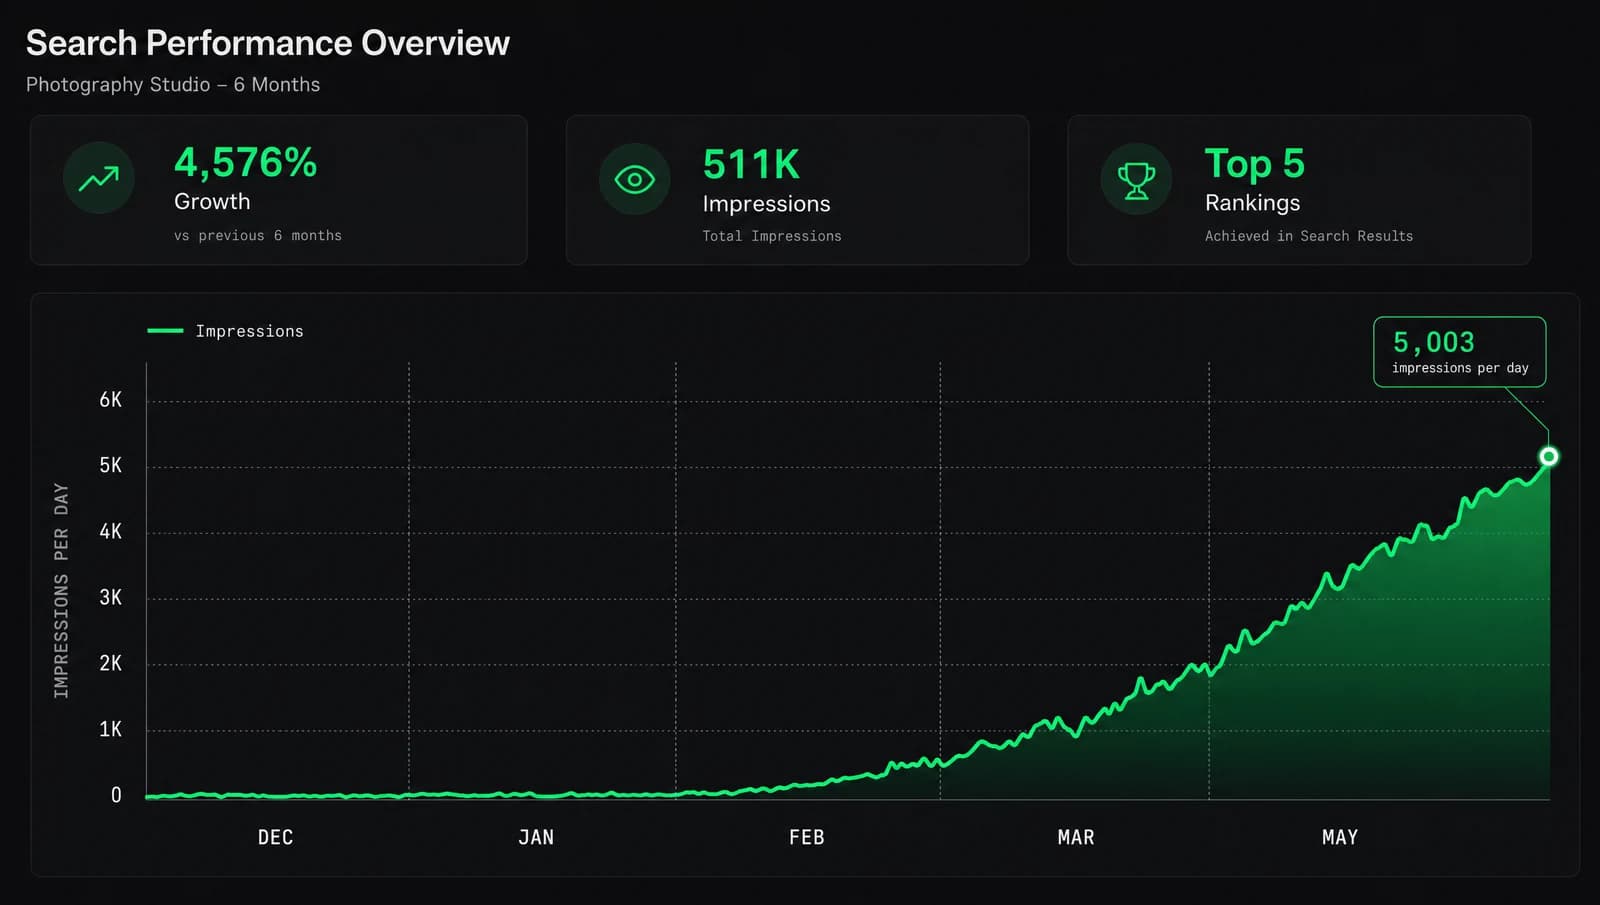Click the 6K y-axis label
The width and height of the screenshot is (1600, 905).
click(x=110, y=400)
